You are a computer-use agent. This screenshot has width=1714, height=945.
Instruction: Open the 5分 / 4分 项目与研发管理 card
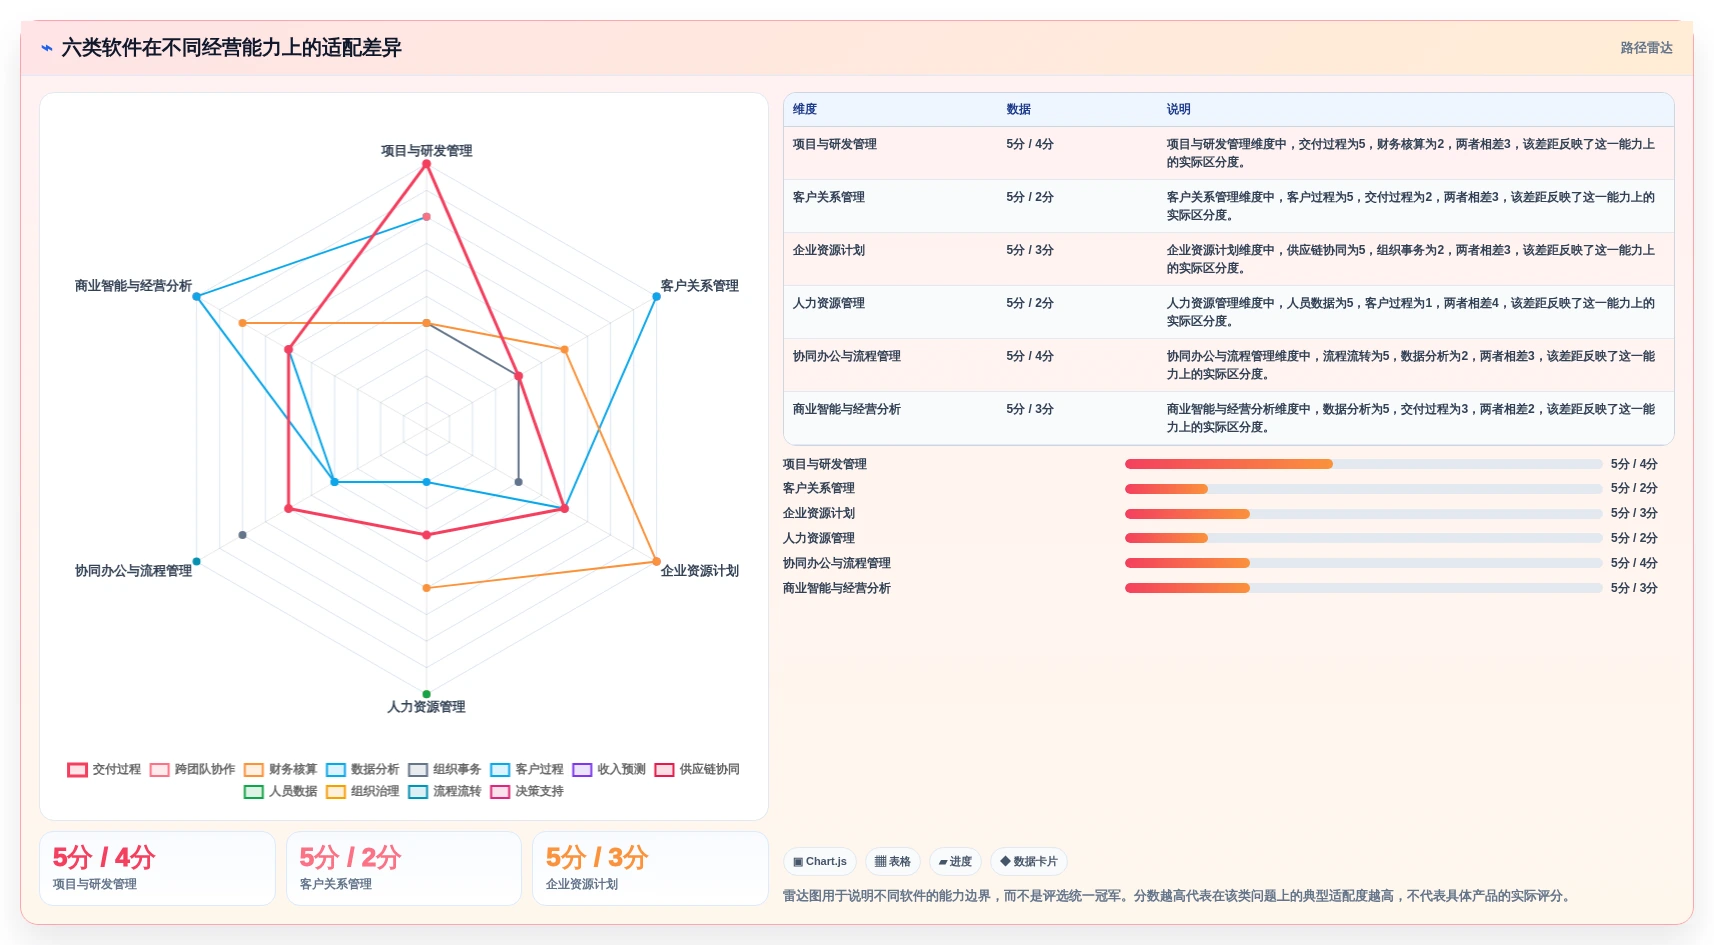[x=157, y=868]
